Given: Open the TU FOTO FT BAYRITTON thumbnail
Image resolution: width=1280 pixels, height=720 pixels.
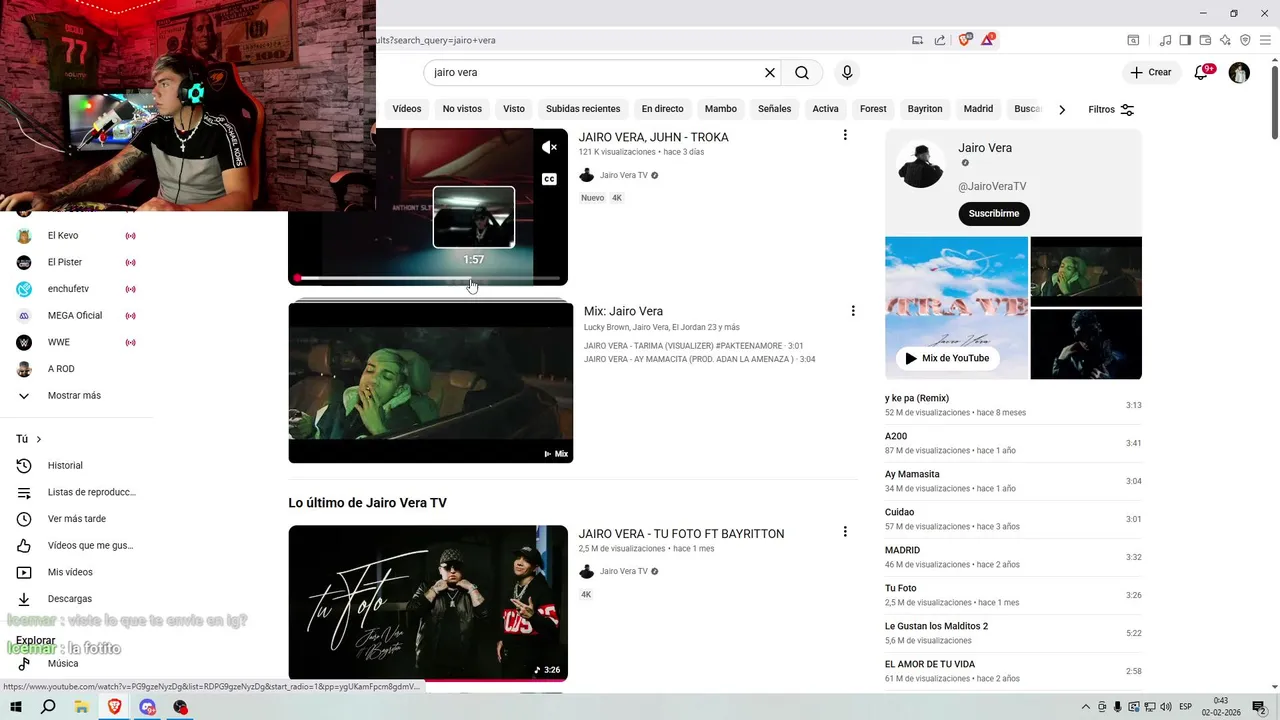Looking at the screenshot, I should [x=428, y=603].
